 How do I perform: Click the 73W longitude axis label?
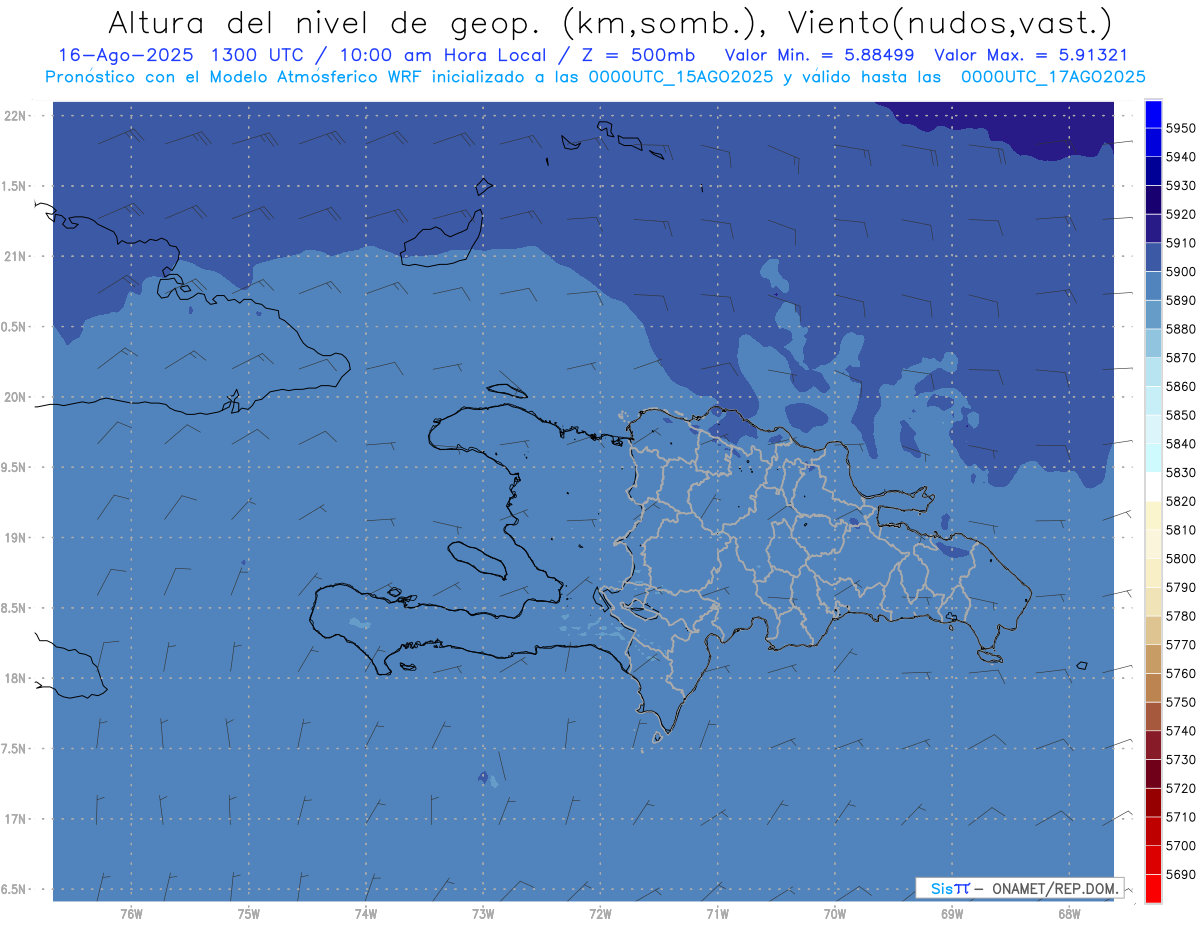click(x=483, y=913)
